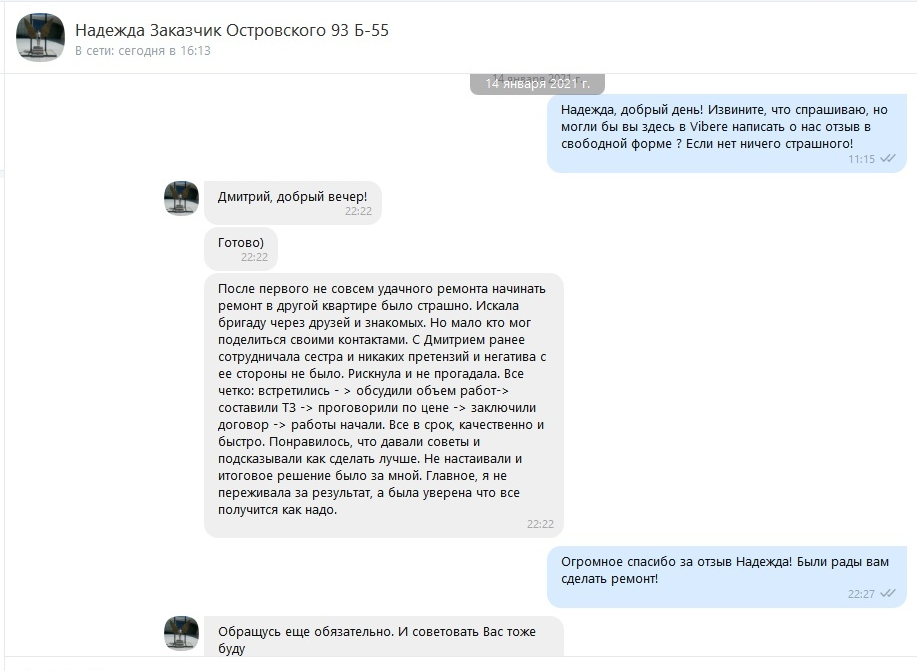Check read ticks on 22:27 message
The width and height of the screenshot is (917, 671).
click(888, 594)
